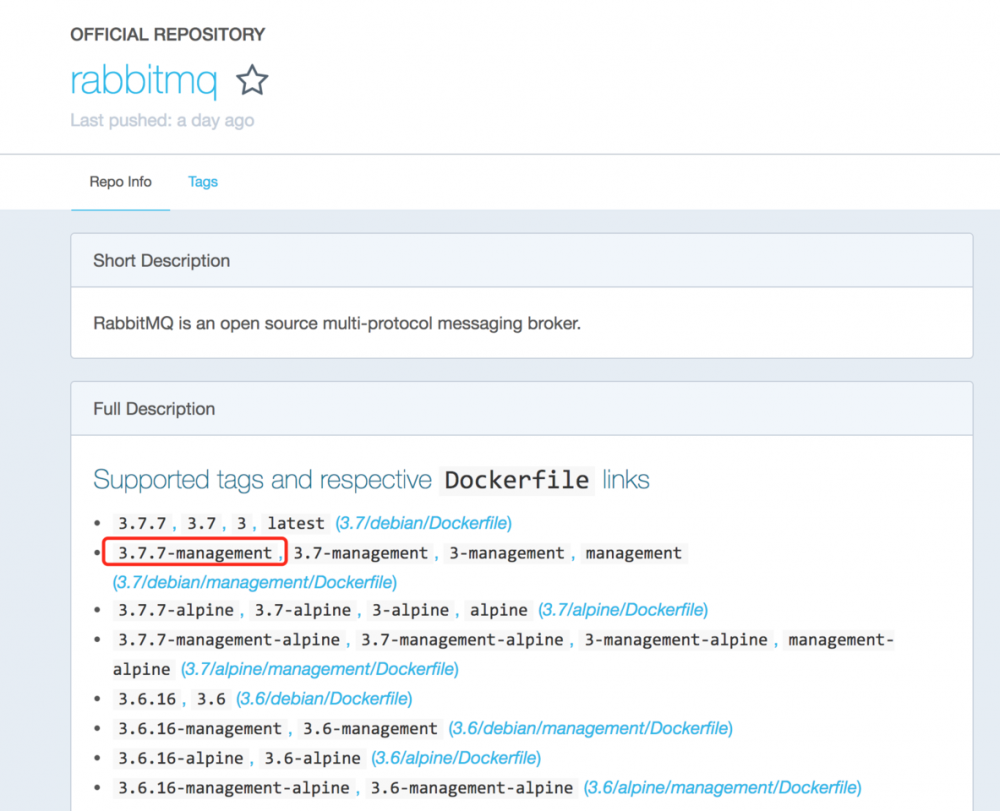Image resolution: width=1000 pixels, height=811 pixels.
Task: Switch to the Tags tab
Action: (x=203, y=182)
